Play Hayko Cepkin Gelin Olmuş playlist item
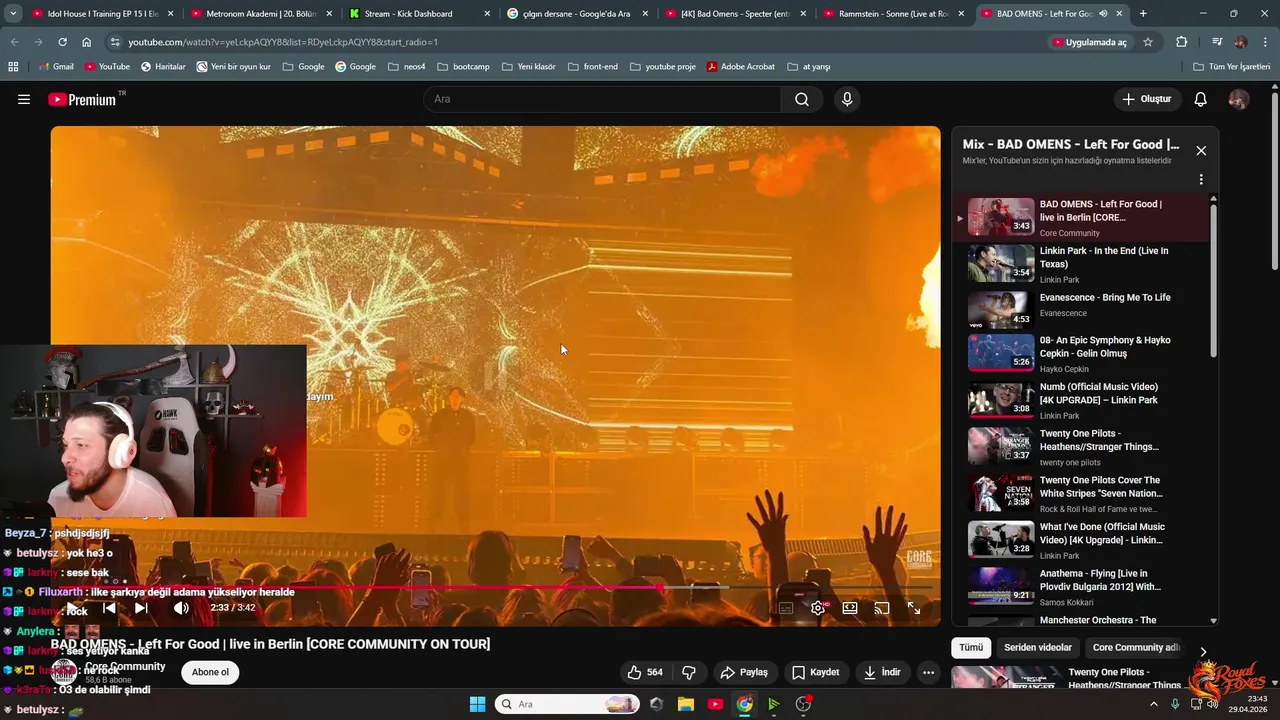 click(1083, 355)
